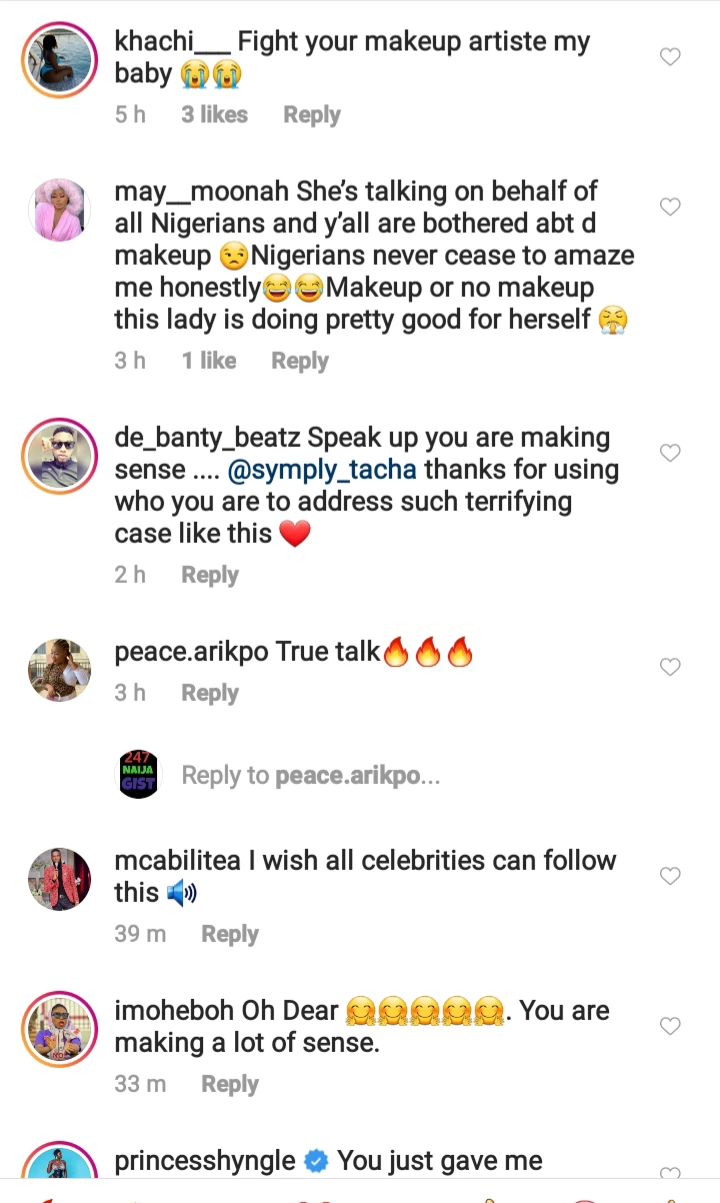
Task: Like mcabilitea's comment about celebrities
Action: pos(670,876)
